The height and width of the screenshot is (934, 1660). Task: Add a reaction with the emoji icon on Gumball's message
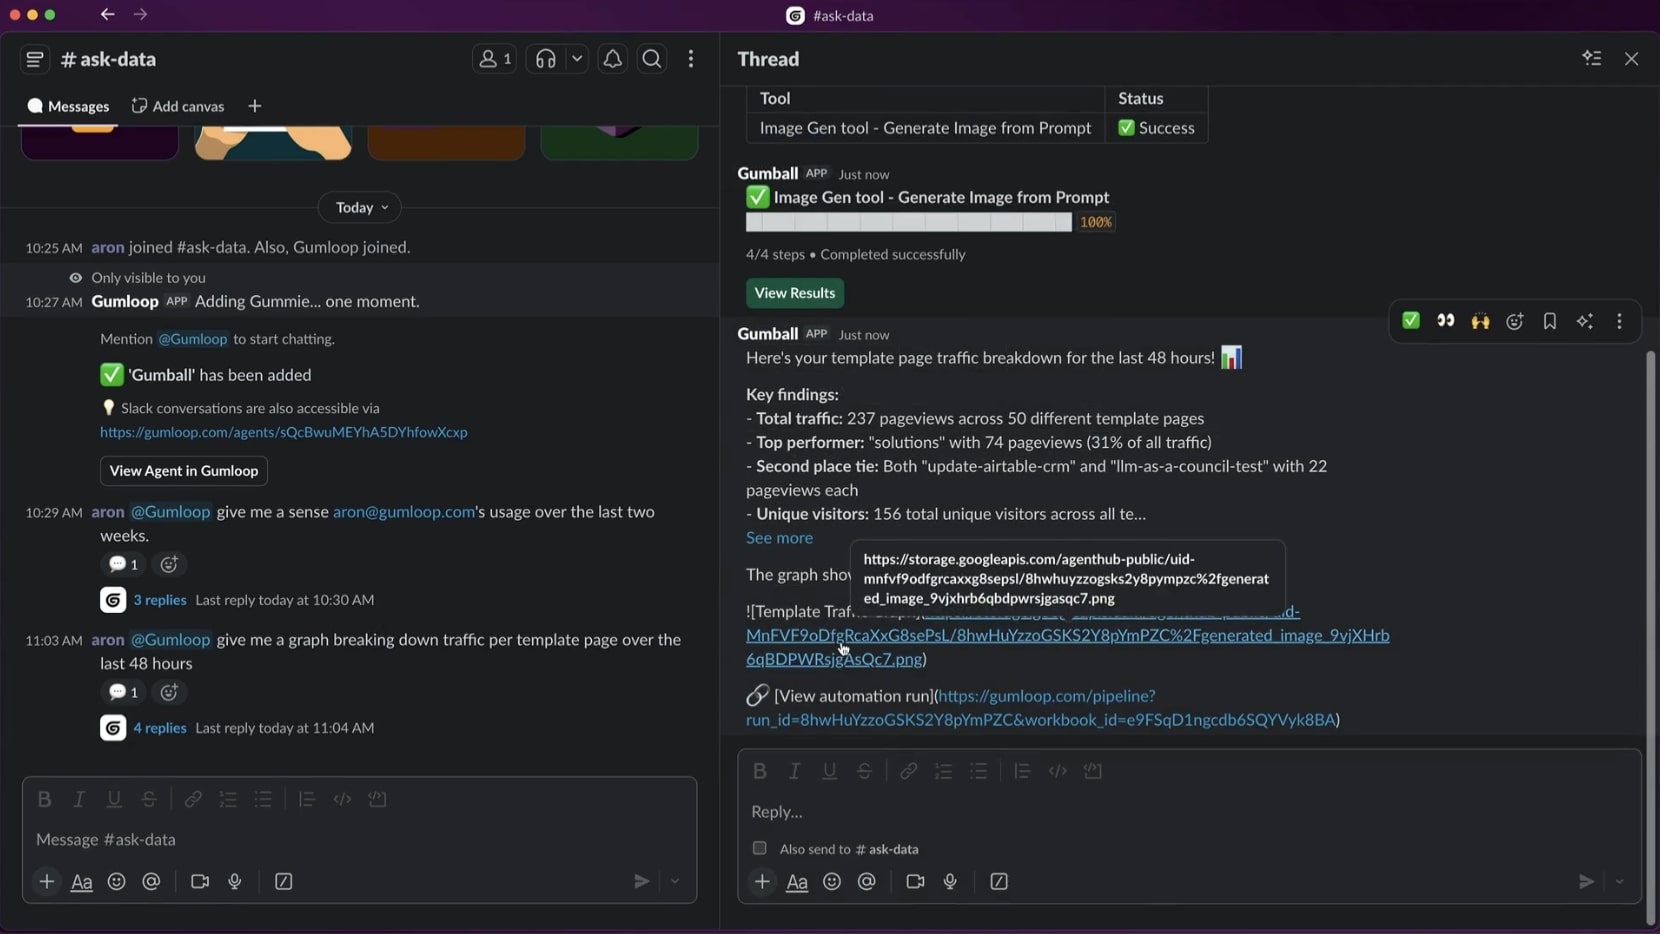click(x=1514, y=321)
